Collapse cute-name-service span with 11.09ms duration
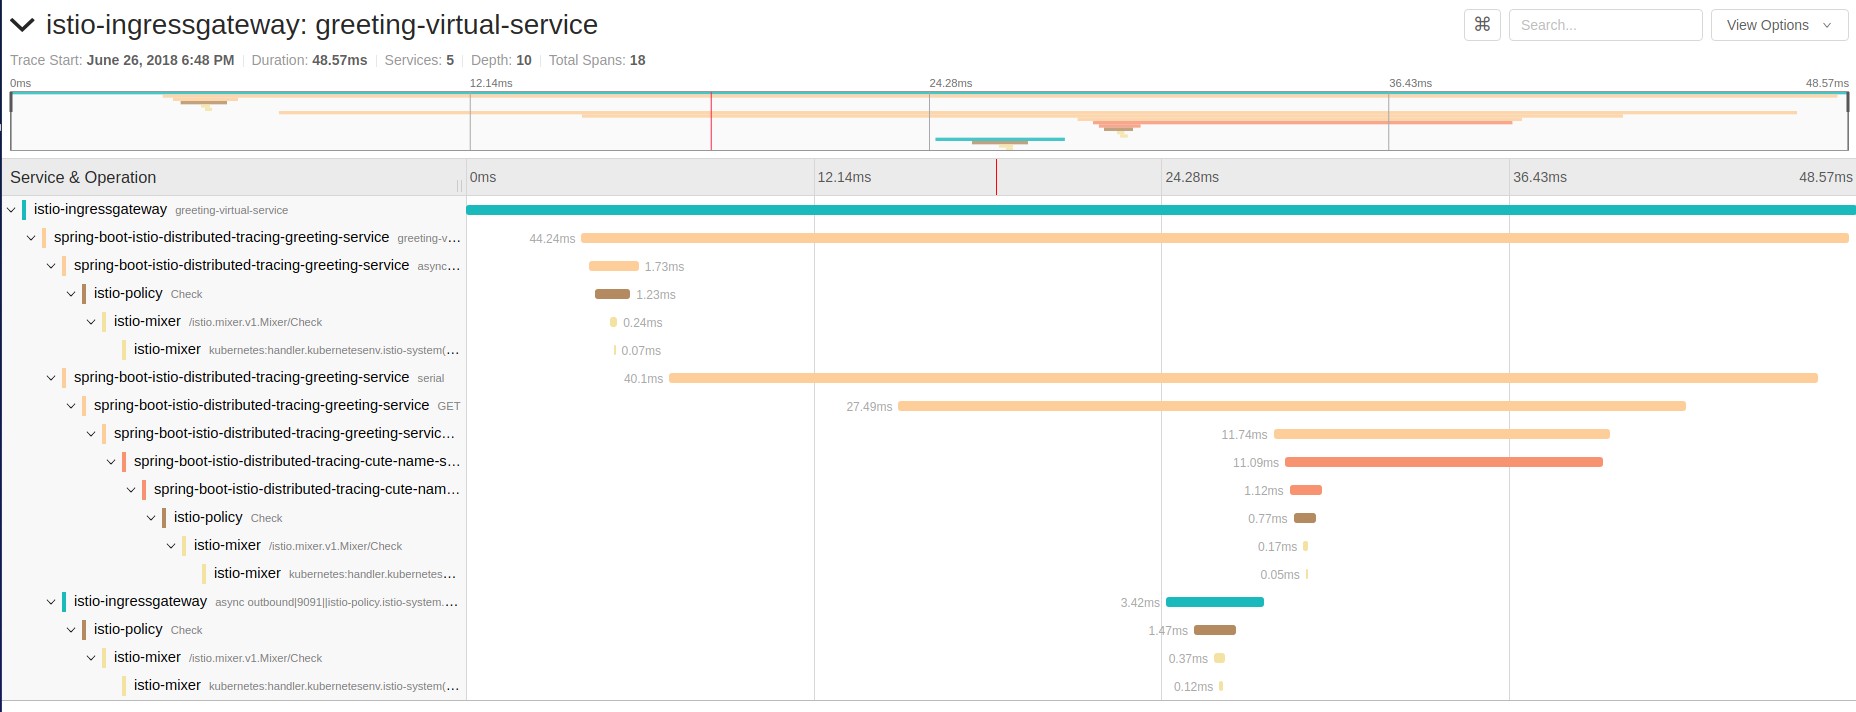Image resolution: width=1856 pixels, height=712 pixels. (111, 462)
